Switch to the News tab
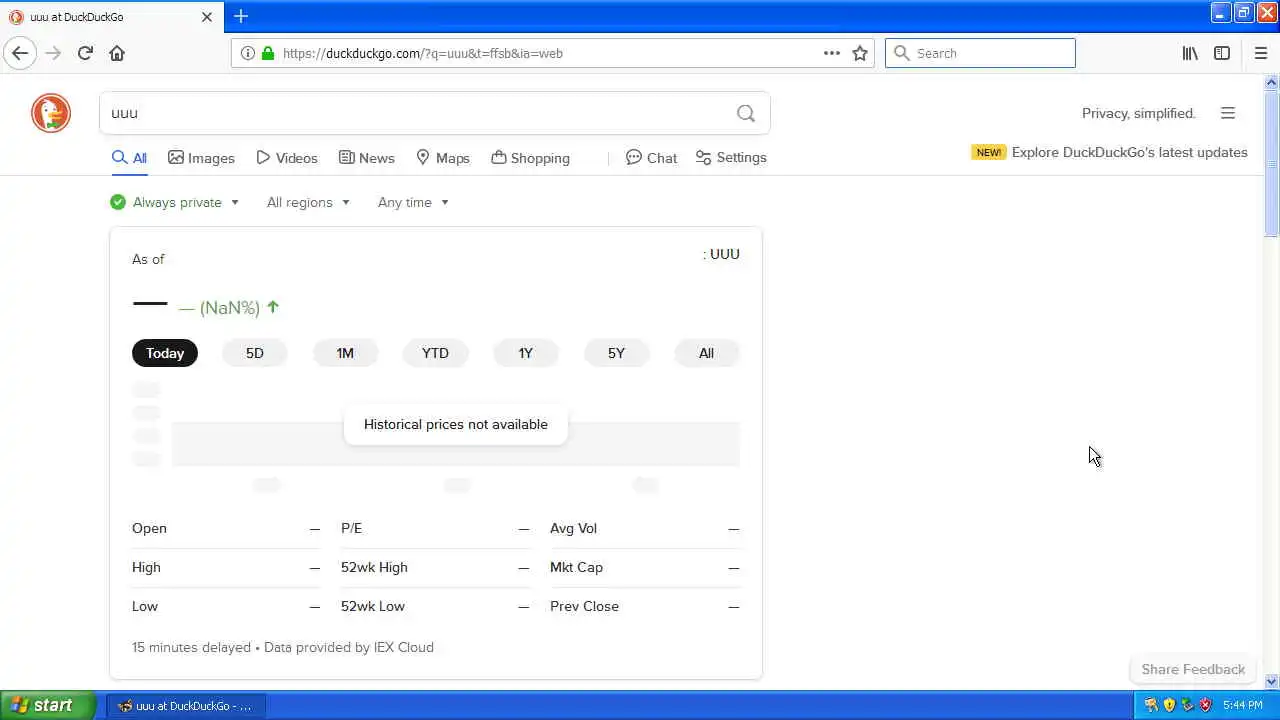The height and width of the screenshot is (720, 1280). click(x=366, y=158)
